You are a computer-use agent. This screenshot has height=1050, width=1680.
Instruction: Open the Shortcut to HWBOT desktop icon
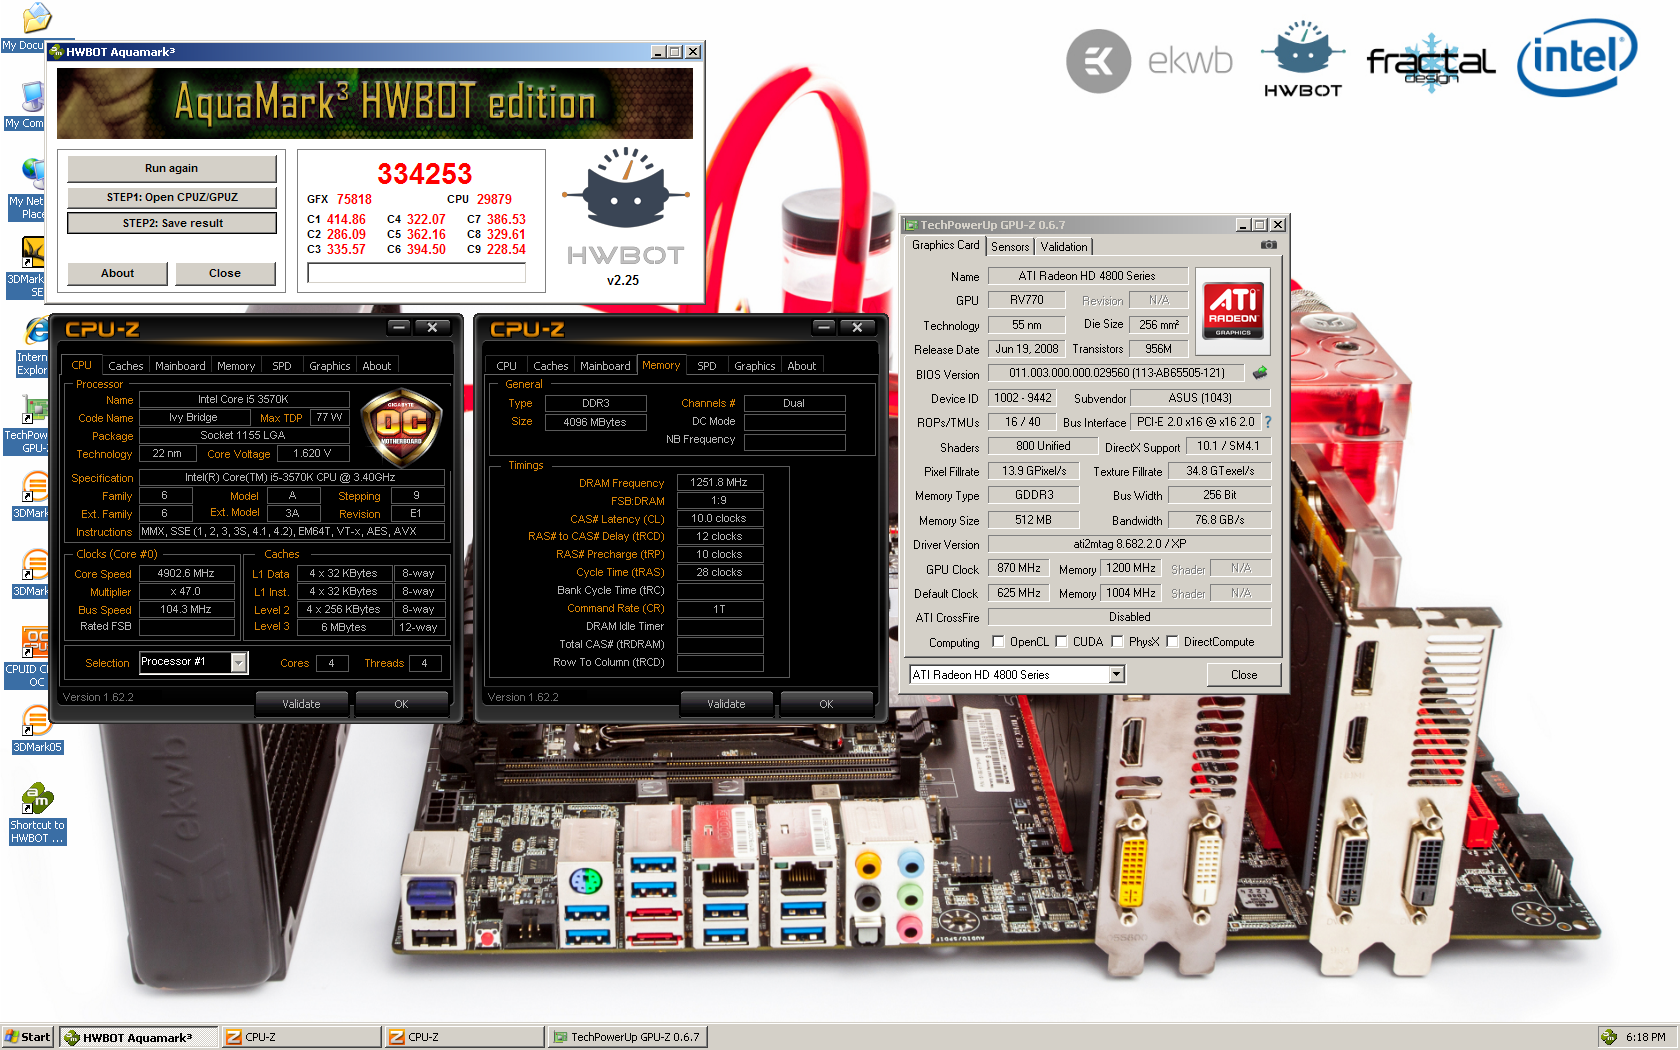pos(37,814)
